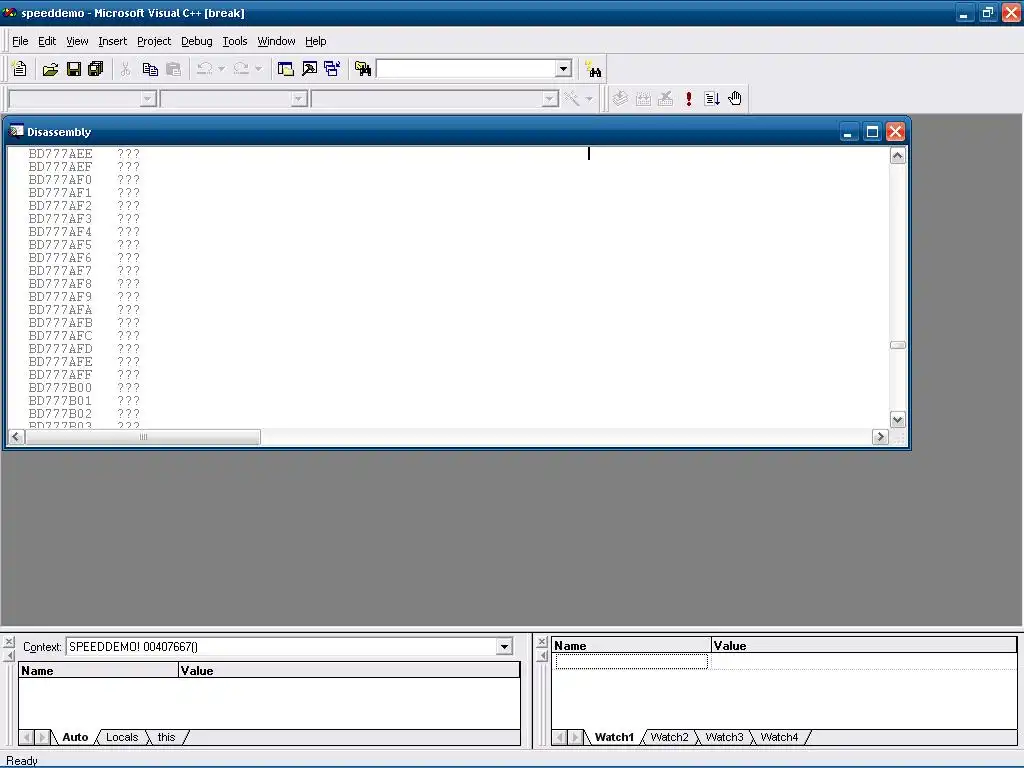Click the Undo arrow icon
Image resolution: width=1024 pixels, height=768 pixels.
click(x=204, y=69)
